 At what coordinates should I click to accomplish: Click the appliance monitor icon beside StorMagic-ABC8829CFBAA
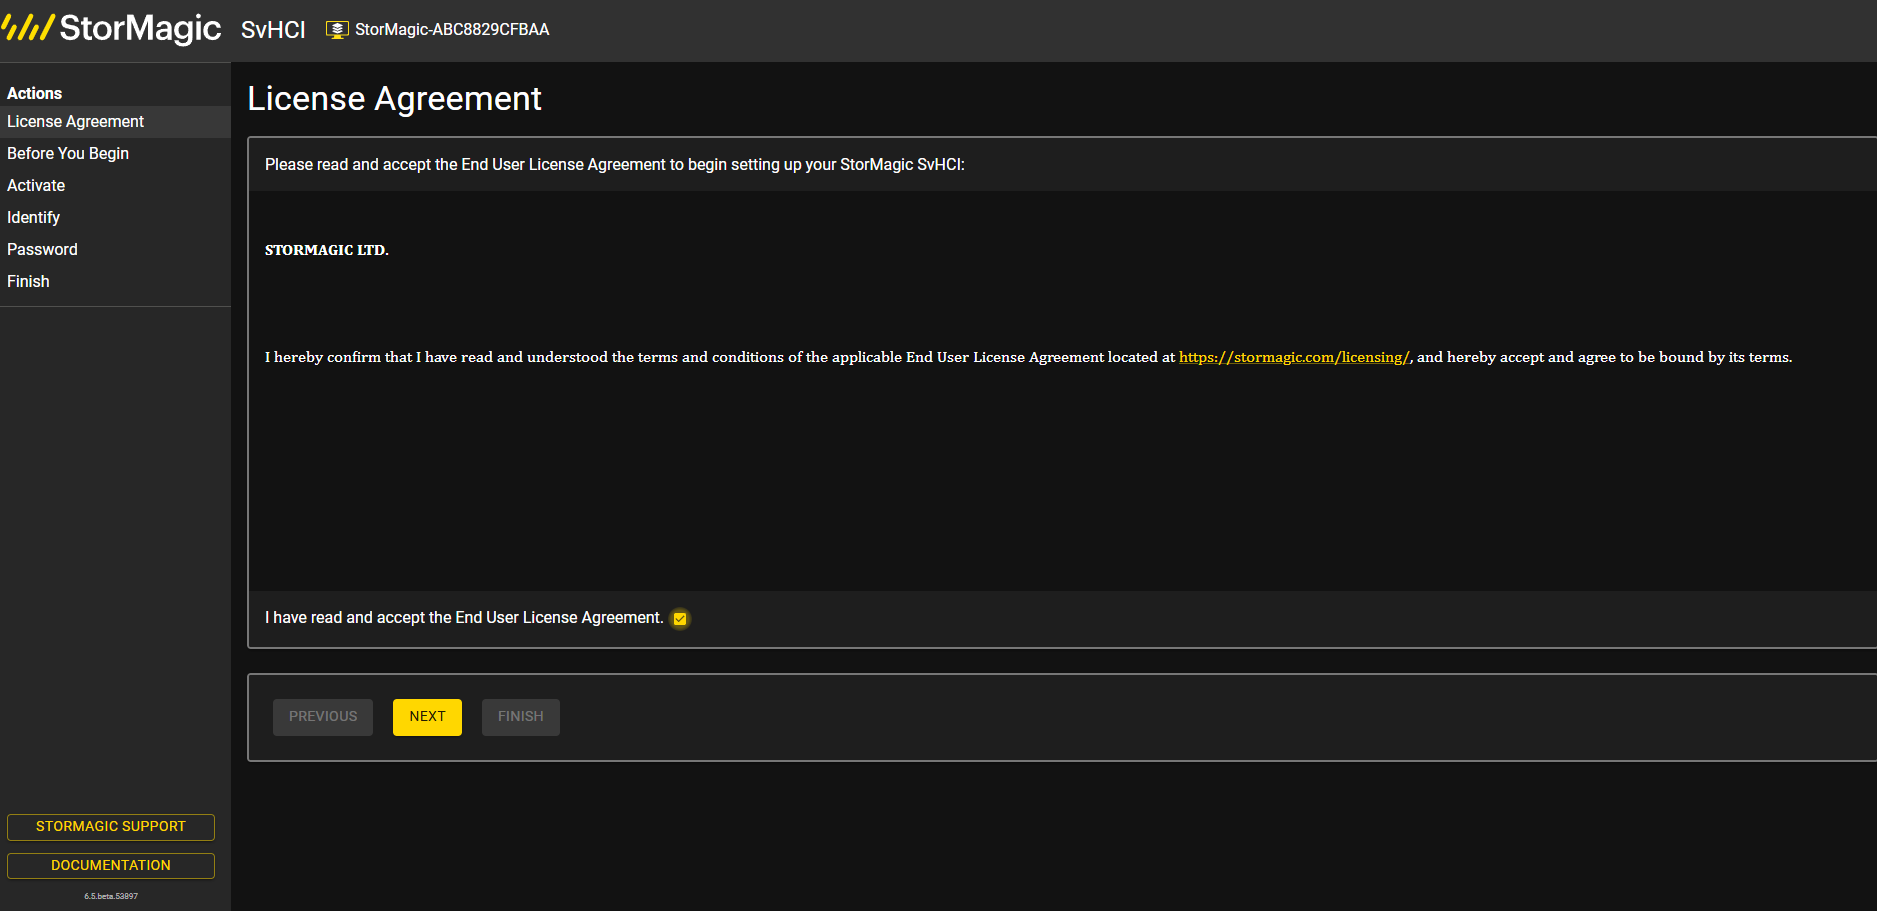(x=338, y=30)
